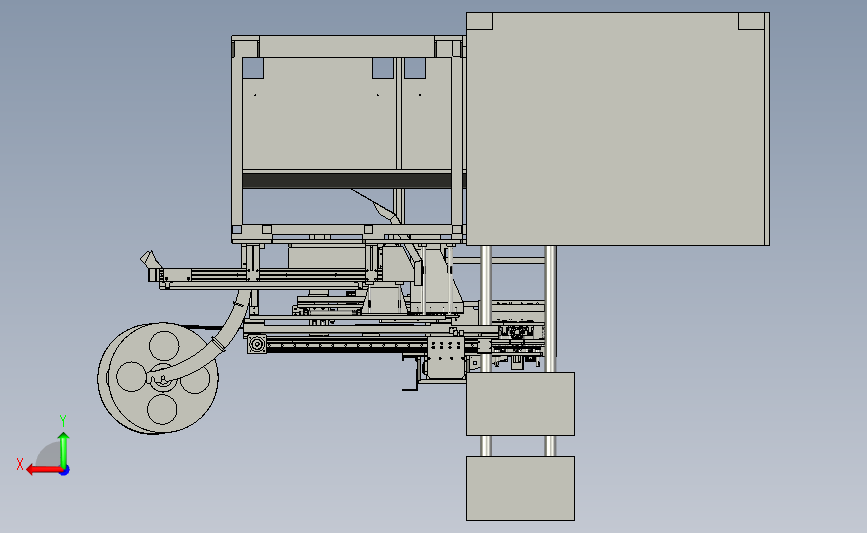Click the green Y axis arrow of triad

(64, 449)
